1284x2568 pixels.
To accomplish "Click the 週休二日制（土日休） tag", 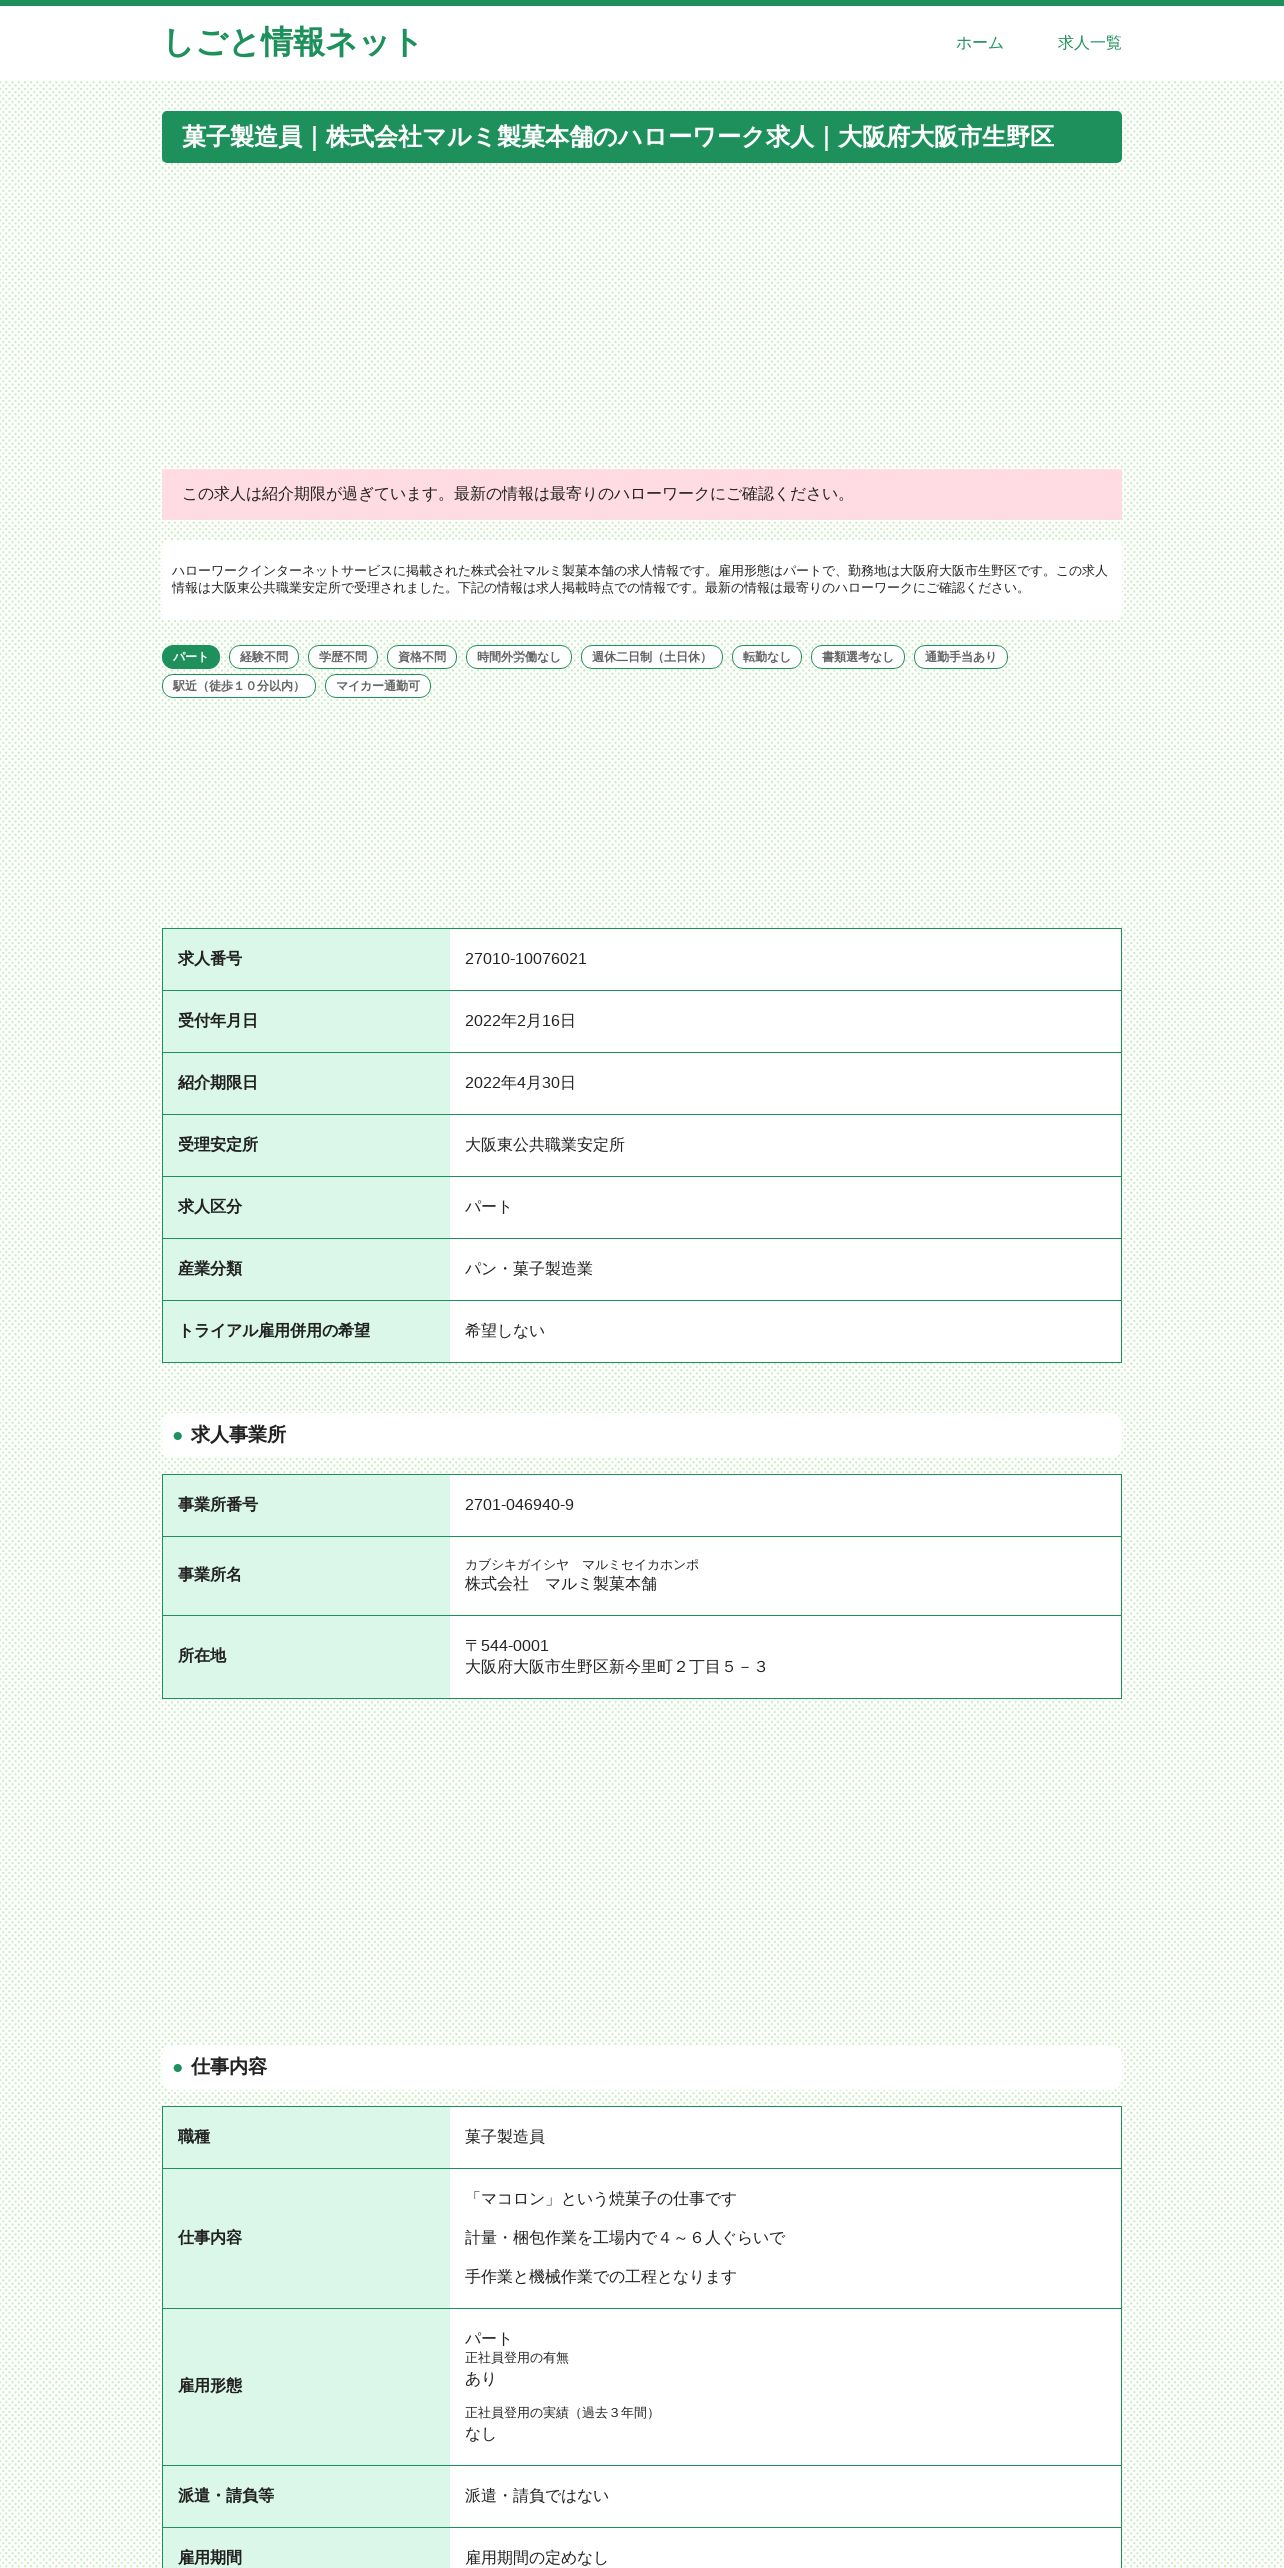I will pyautogui.click(x=652, y=657).
